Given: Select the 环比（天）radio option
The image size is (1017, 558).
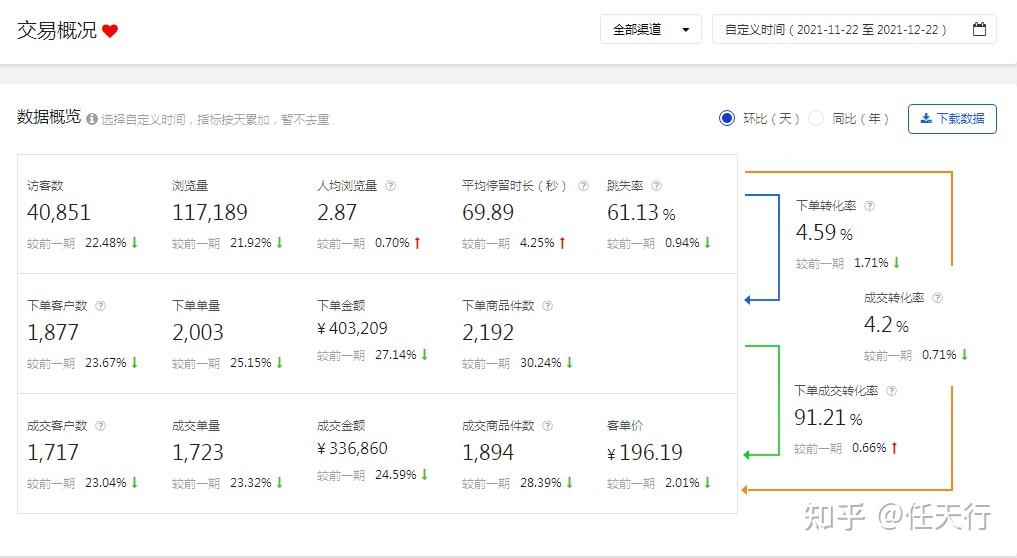Looking at the screenshot, I should click(x=726, y=118).
